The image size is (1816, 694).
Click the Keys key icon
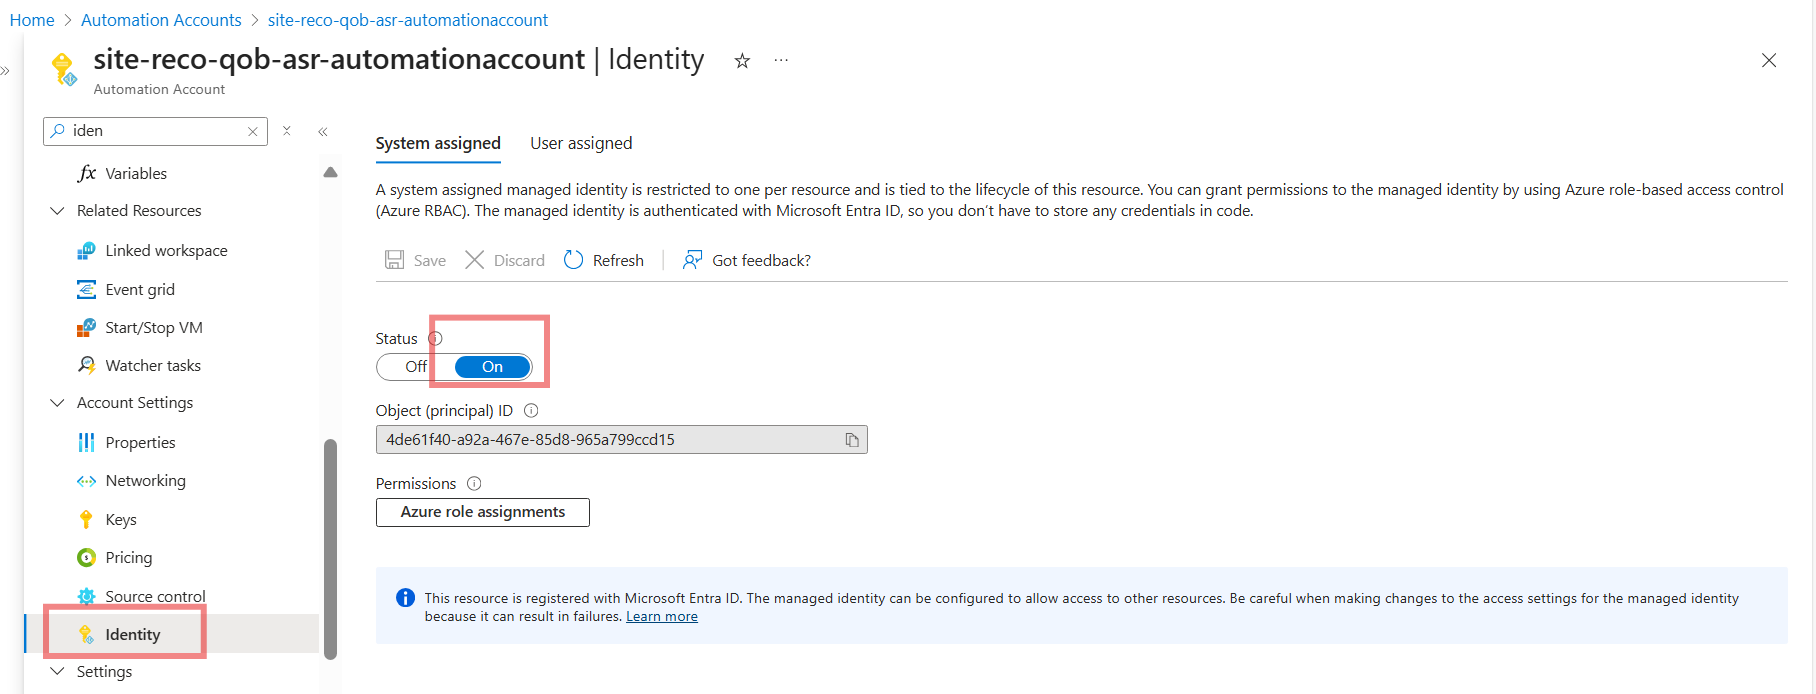[87, 519]
